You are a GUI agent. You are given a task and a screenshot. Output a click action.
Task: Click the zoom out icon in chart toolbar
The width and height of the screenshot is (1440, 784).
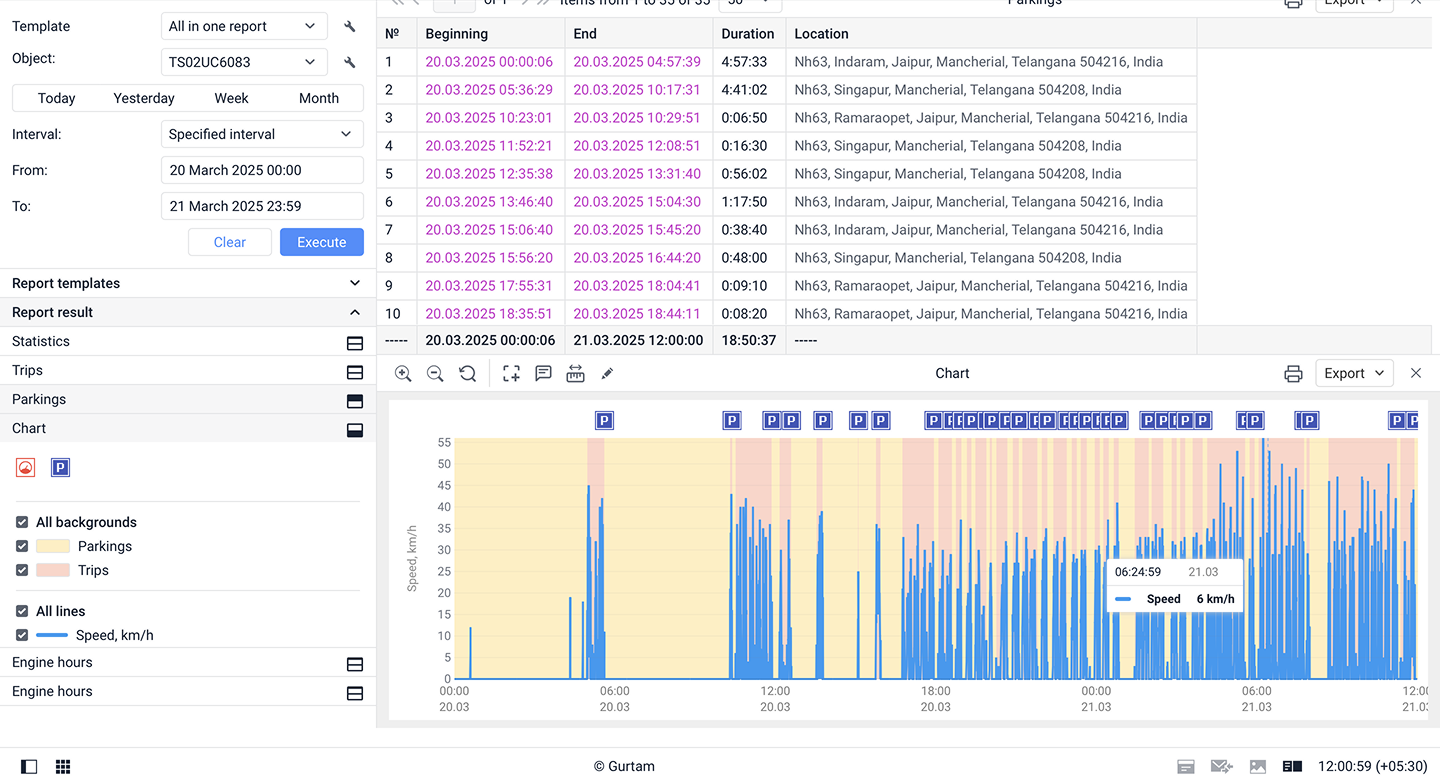tap(435, 373)
